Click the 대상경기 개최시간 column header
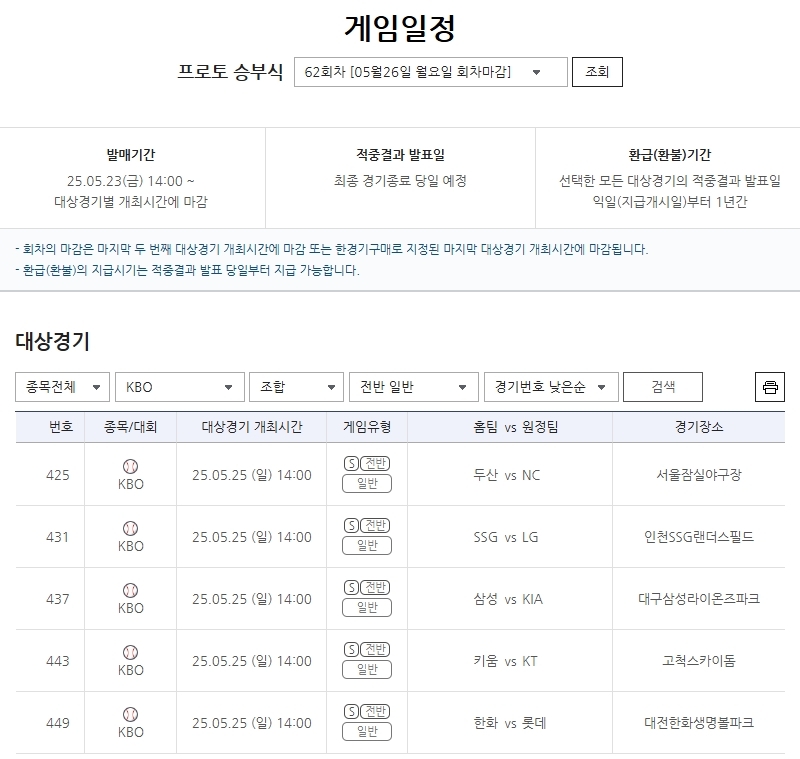The width and height of the screenshot is (800, 759). 251,427
